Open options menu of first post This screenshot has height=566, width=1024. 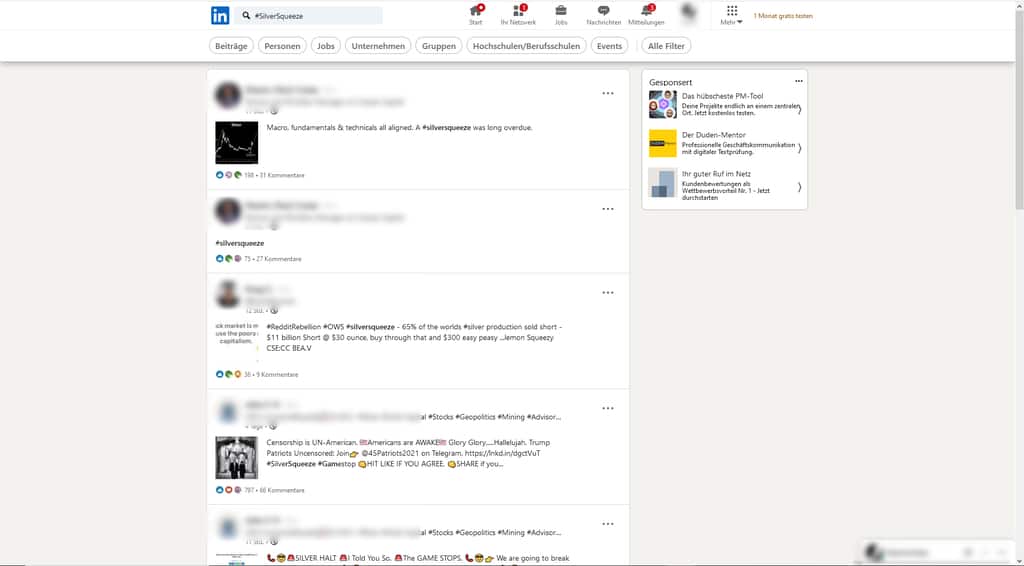coord(607,93)
